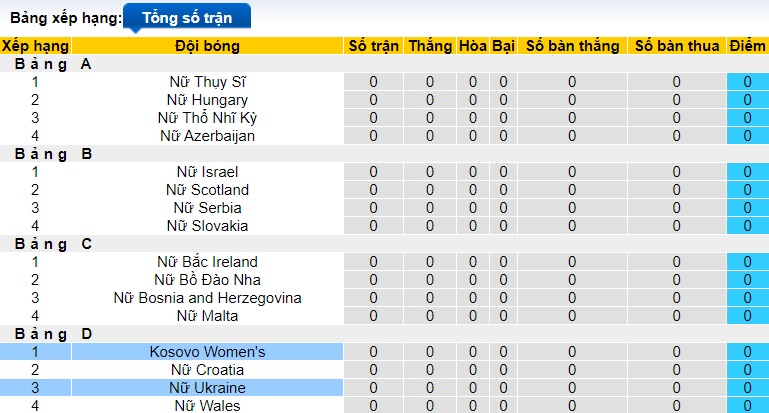This screenshot has width=769, height=413.
Task: Click the Số bàn thắng column header
Action: [x=572, y=46]
